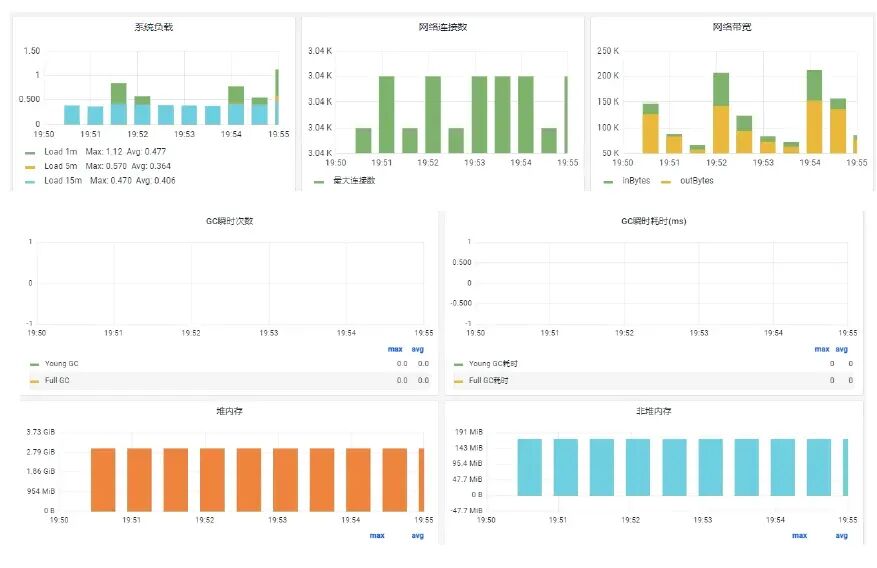This screenshot has height=568, width=877.
Task: Click the '1.50' axis label in 系统负载
Action: [x=32, y=51]
